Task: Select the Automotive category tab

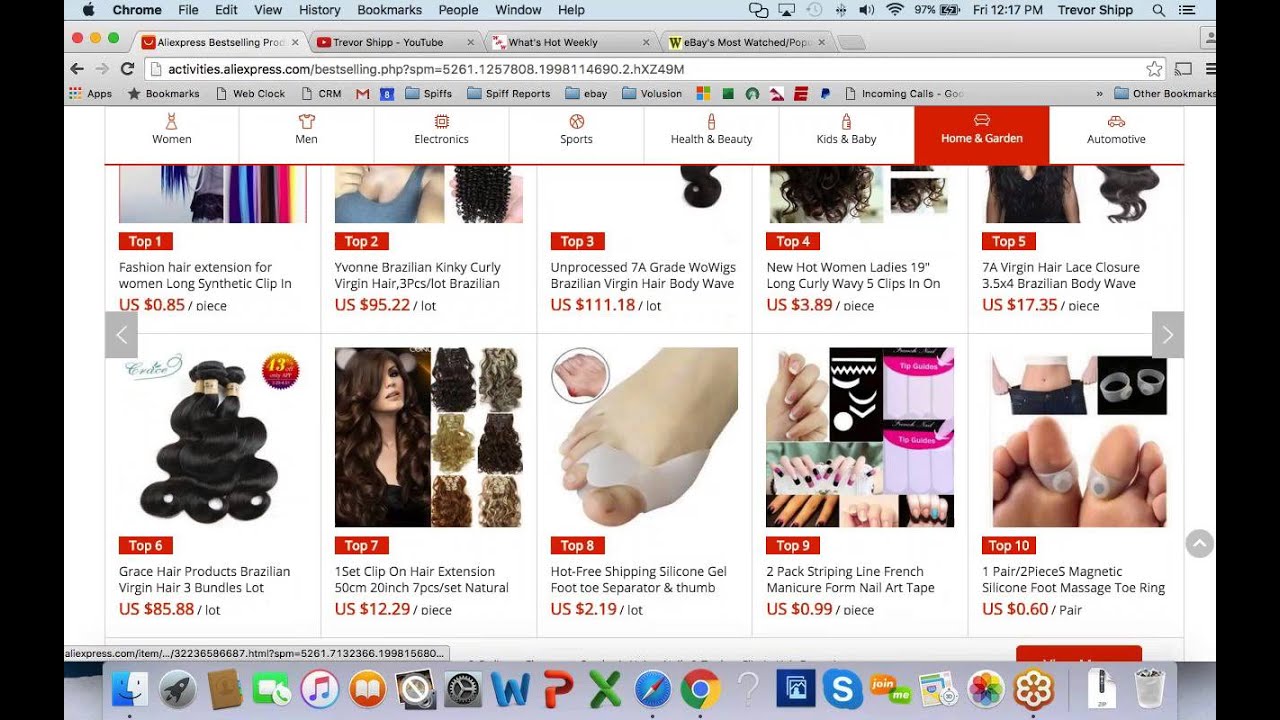Action: 1117,134
